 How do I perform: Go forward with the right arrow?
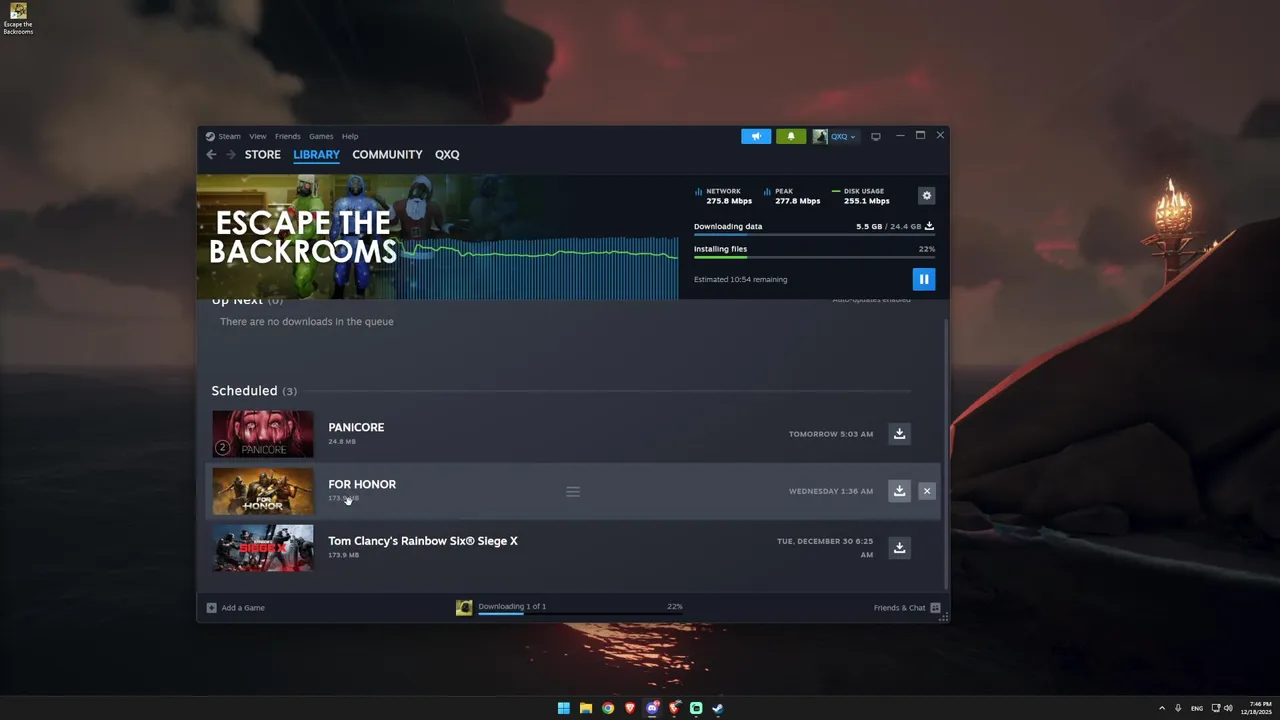click(x=231, y=154)
